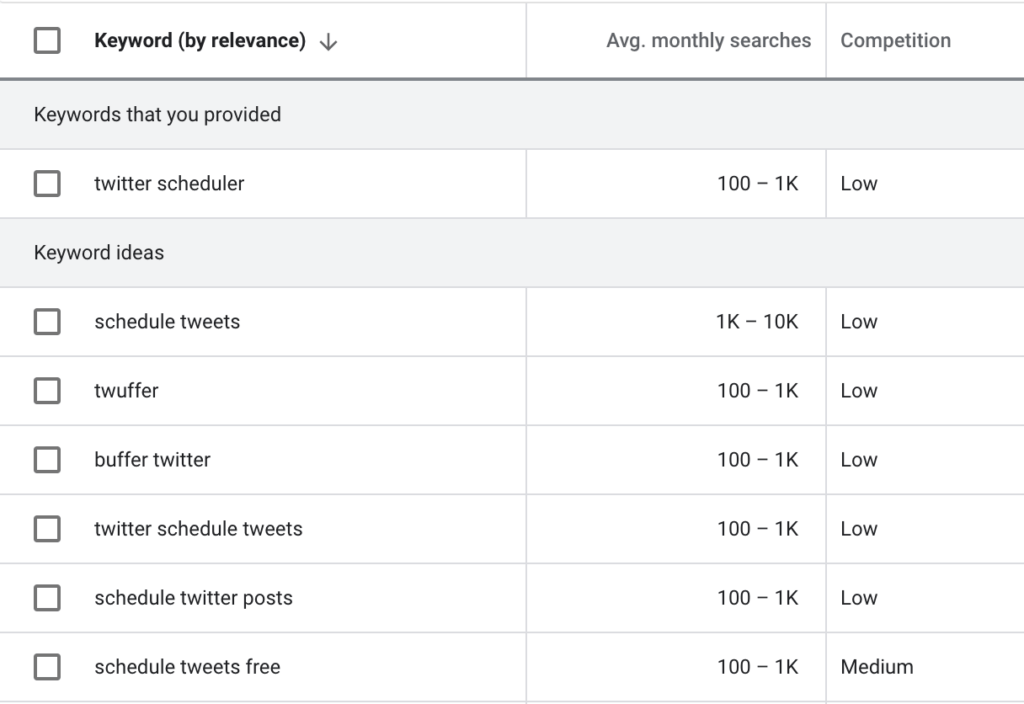Click the 'schedule tweets' keyword text
Image resolution: width=1024 pixels, height=704 pixels.
(x=167, y=322)
